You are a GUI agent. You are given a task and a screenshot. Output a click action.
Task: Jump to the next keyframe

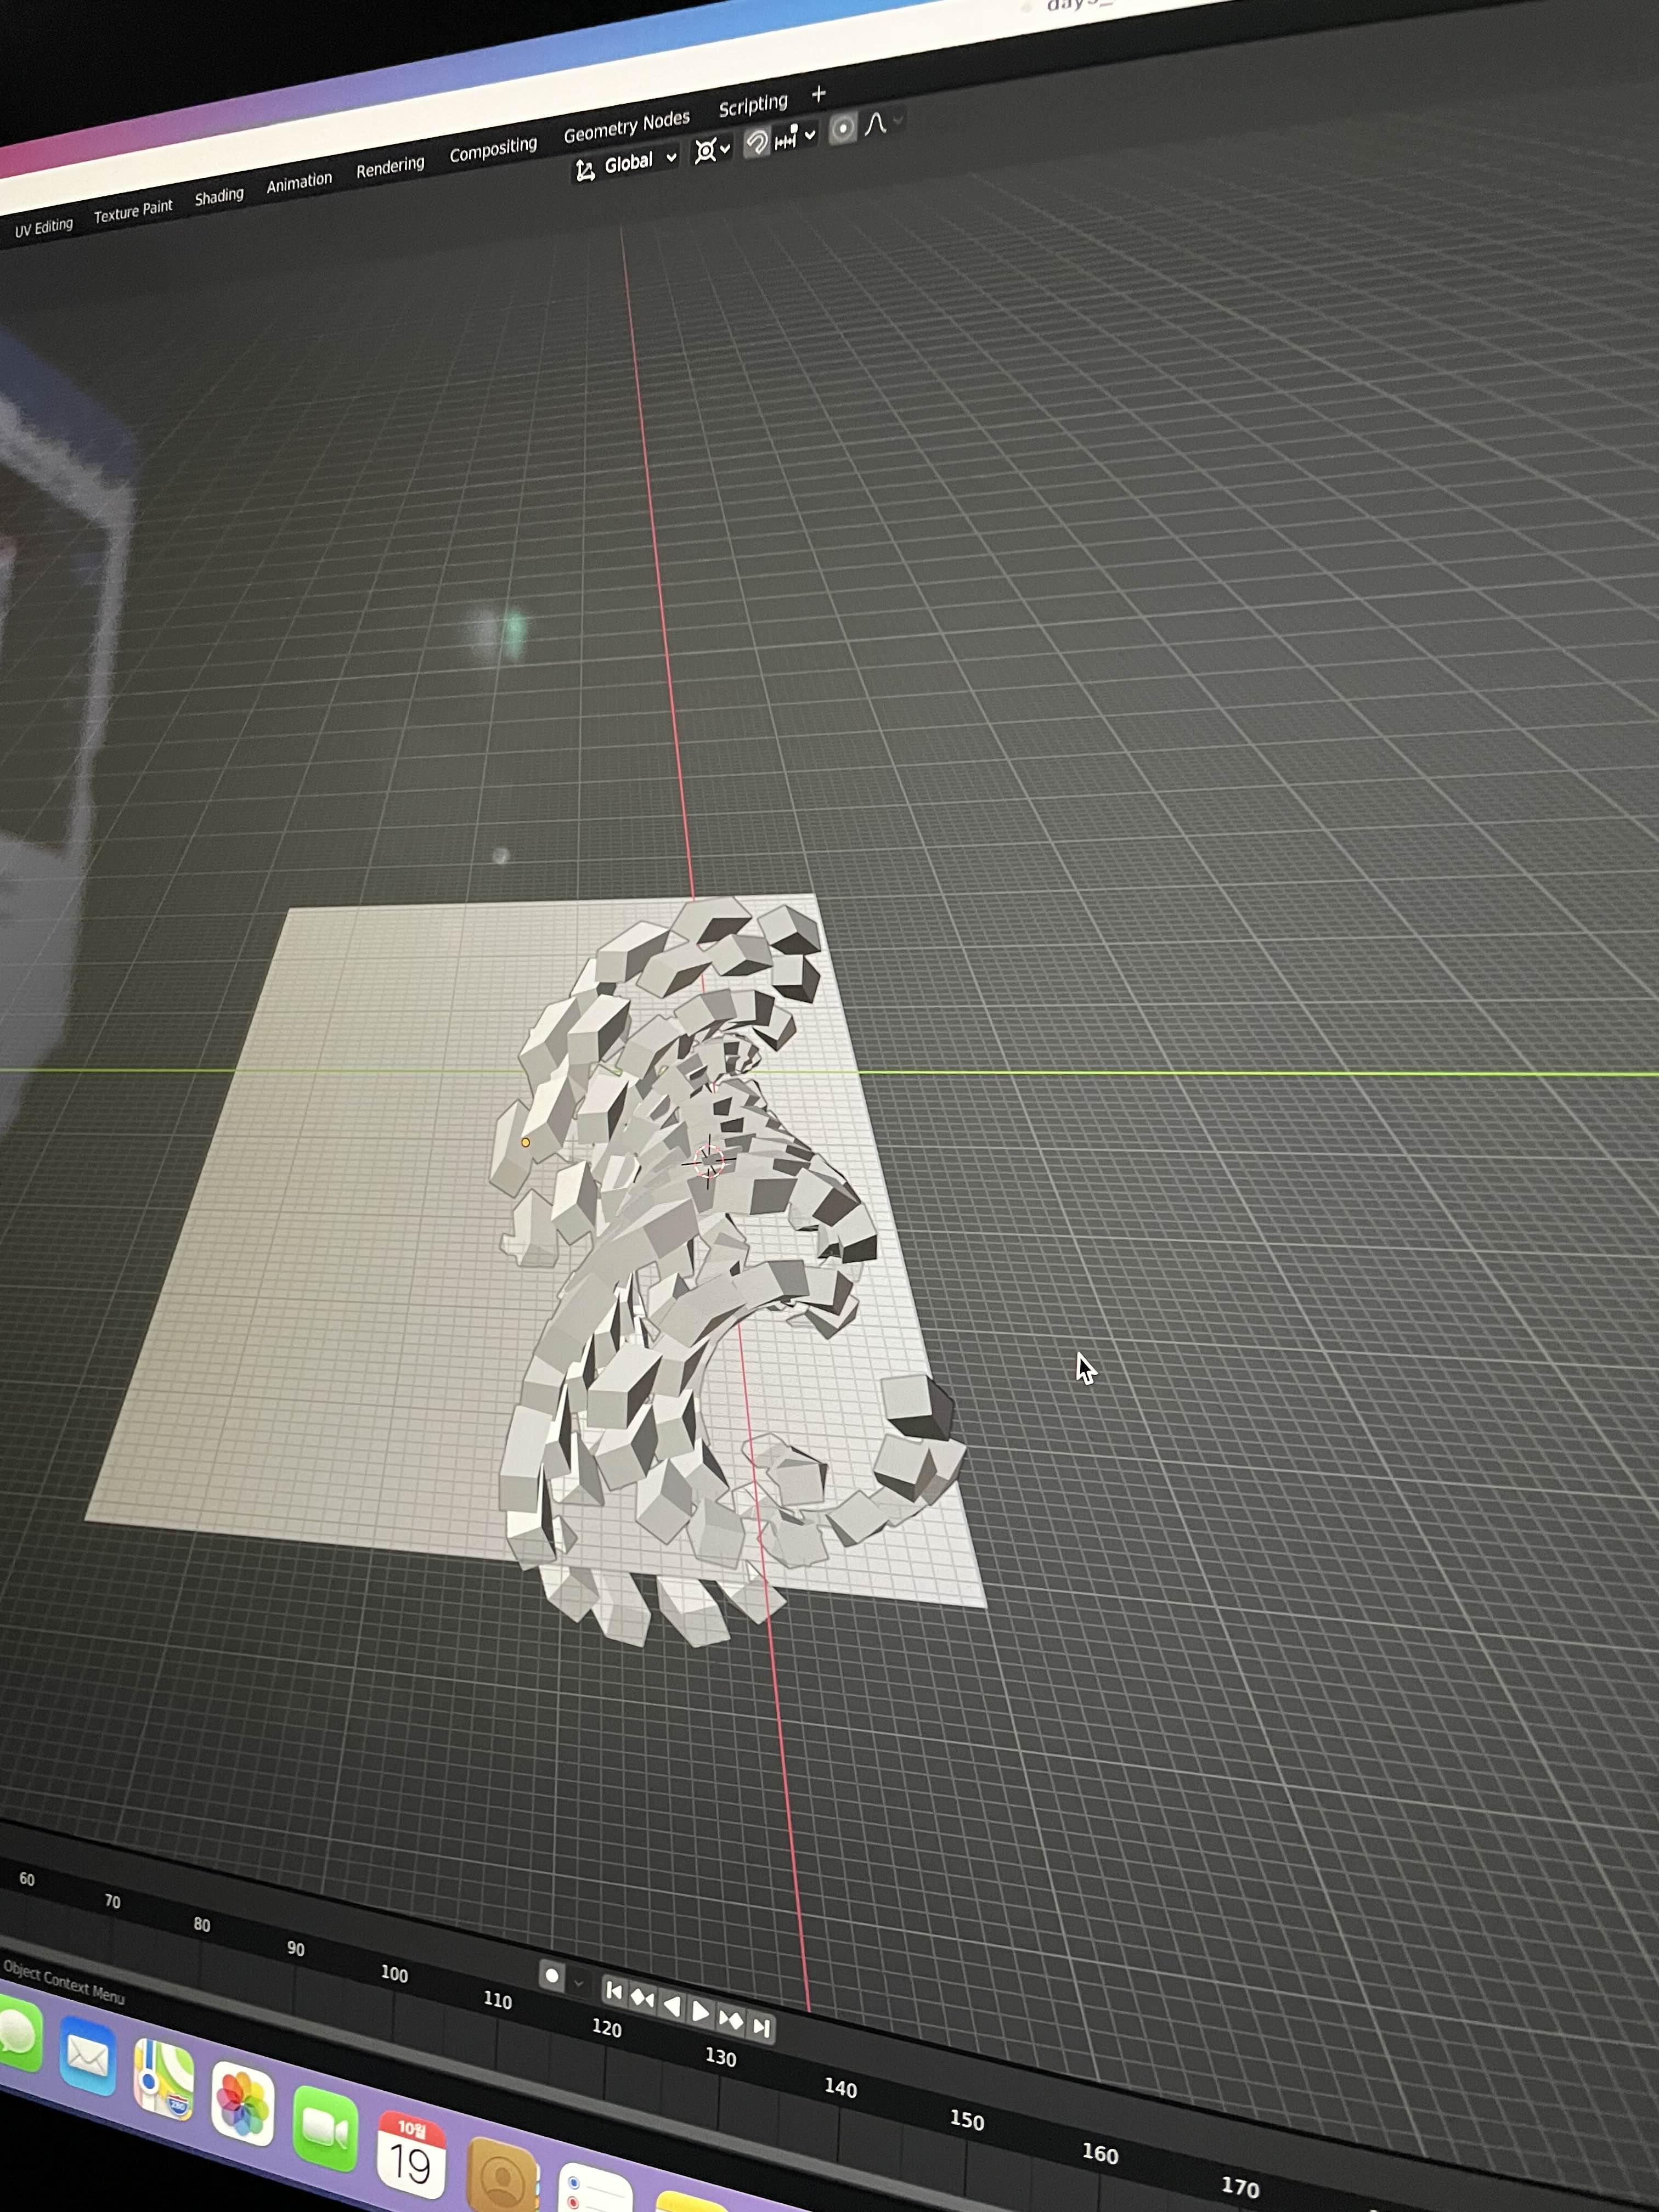(x=731, y=2020)
